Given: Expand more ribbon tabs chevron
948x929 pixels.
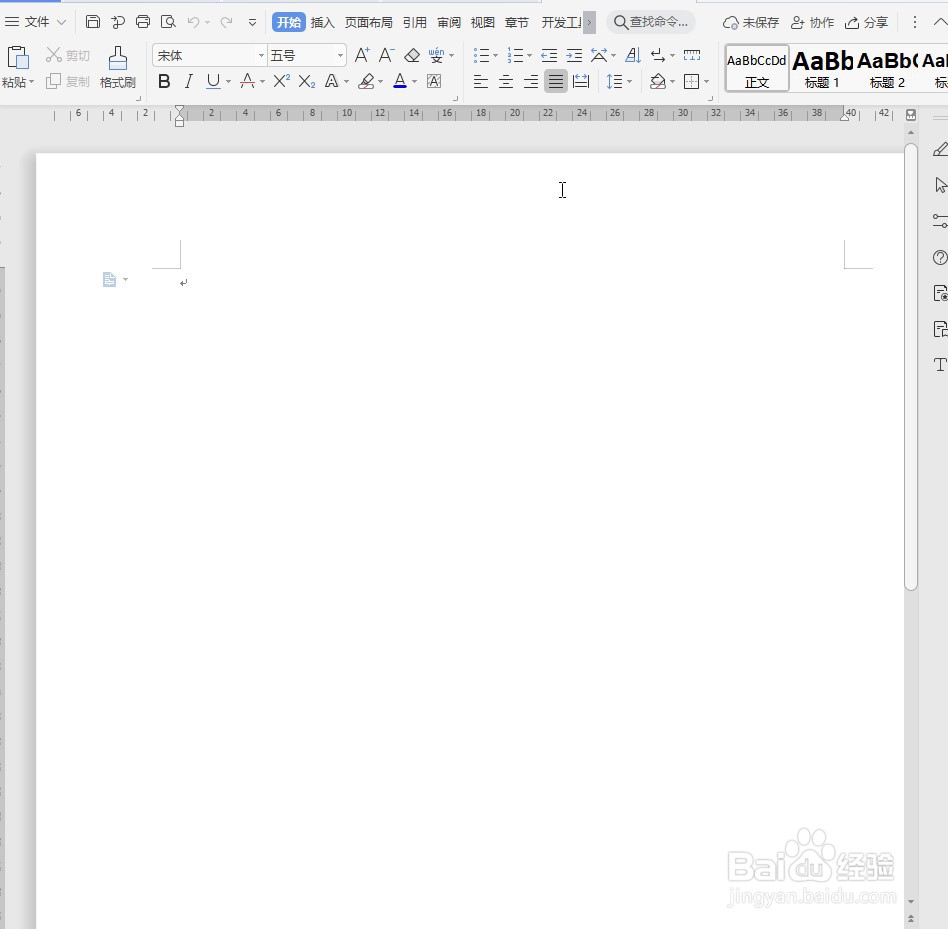Looking at the screenshot, I should 589,22.
